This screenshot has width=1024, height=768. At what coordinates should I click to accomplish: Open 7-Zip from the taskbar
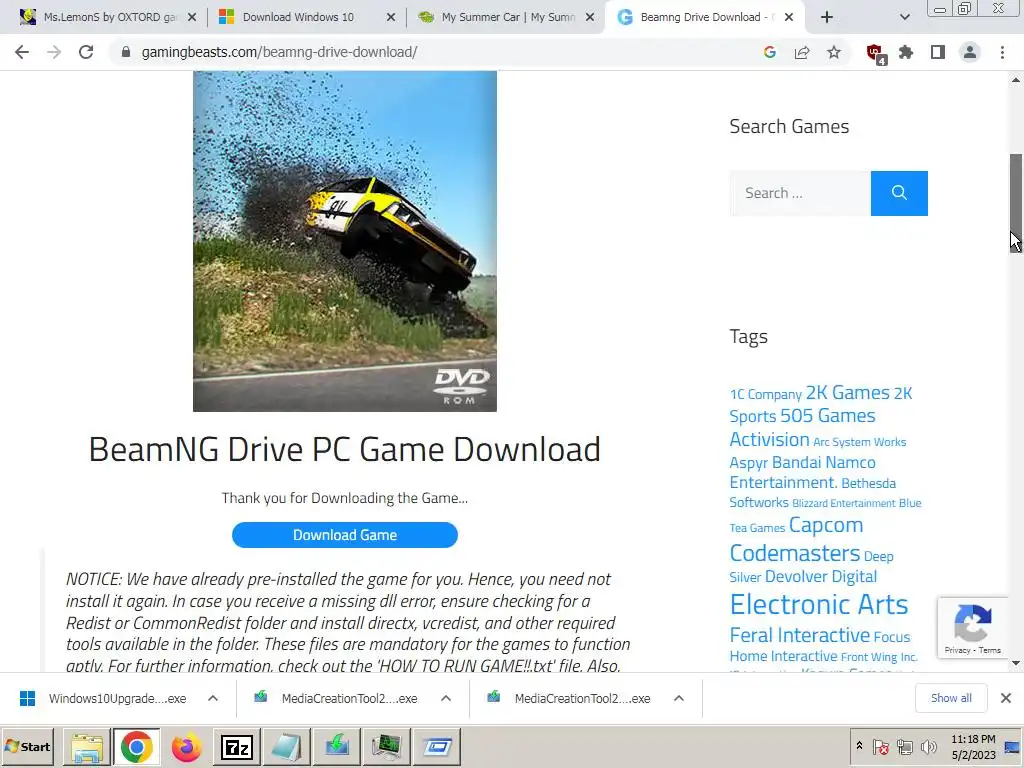coord(236,747)
